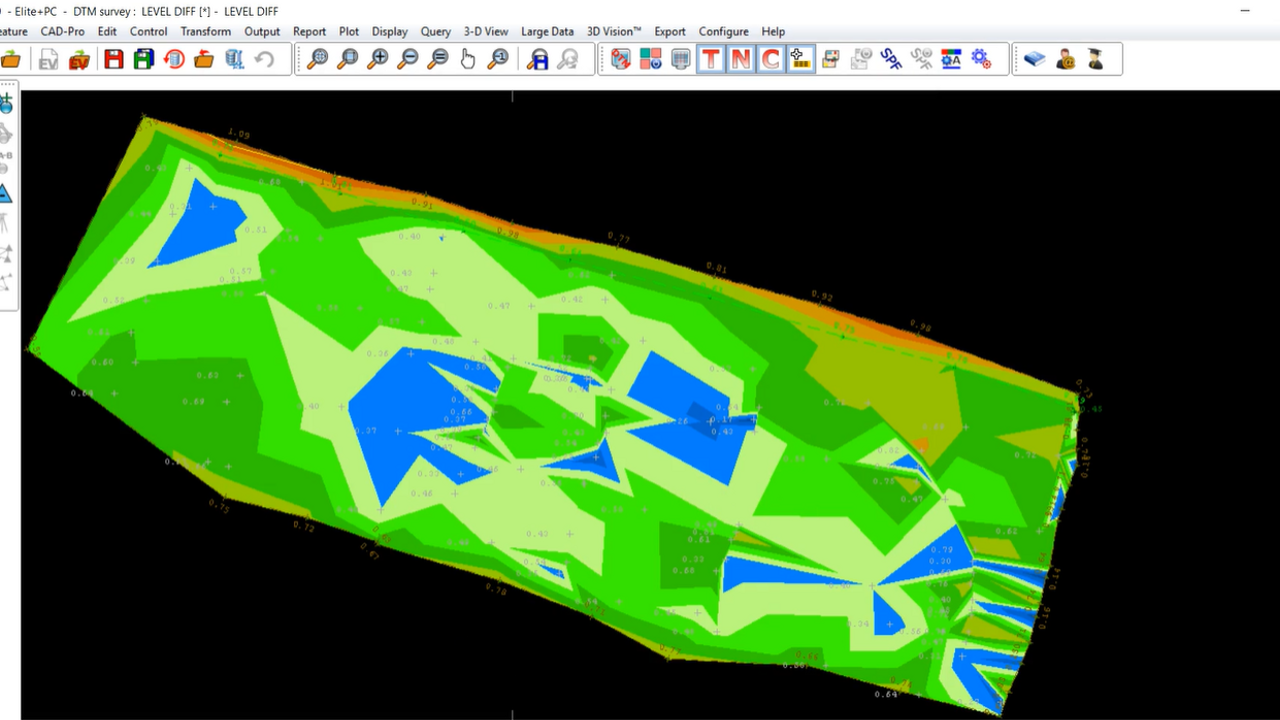Click the Zoom In magnifier icon
Image resolution: width=1280 pixels, height=720 pixels.
(377, 59)
